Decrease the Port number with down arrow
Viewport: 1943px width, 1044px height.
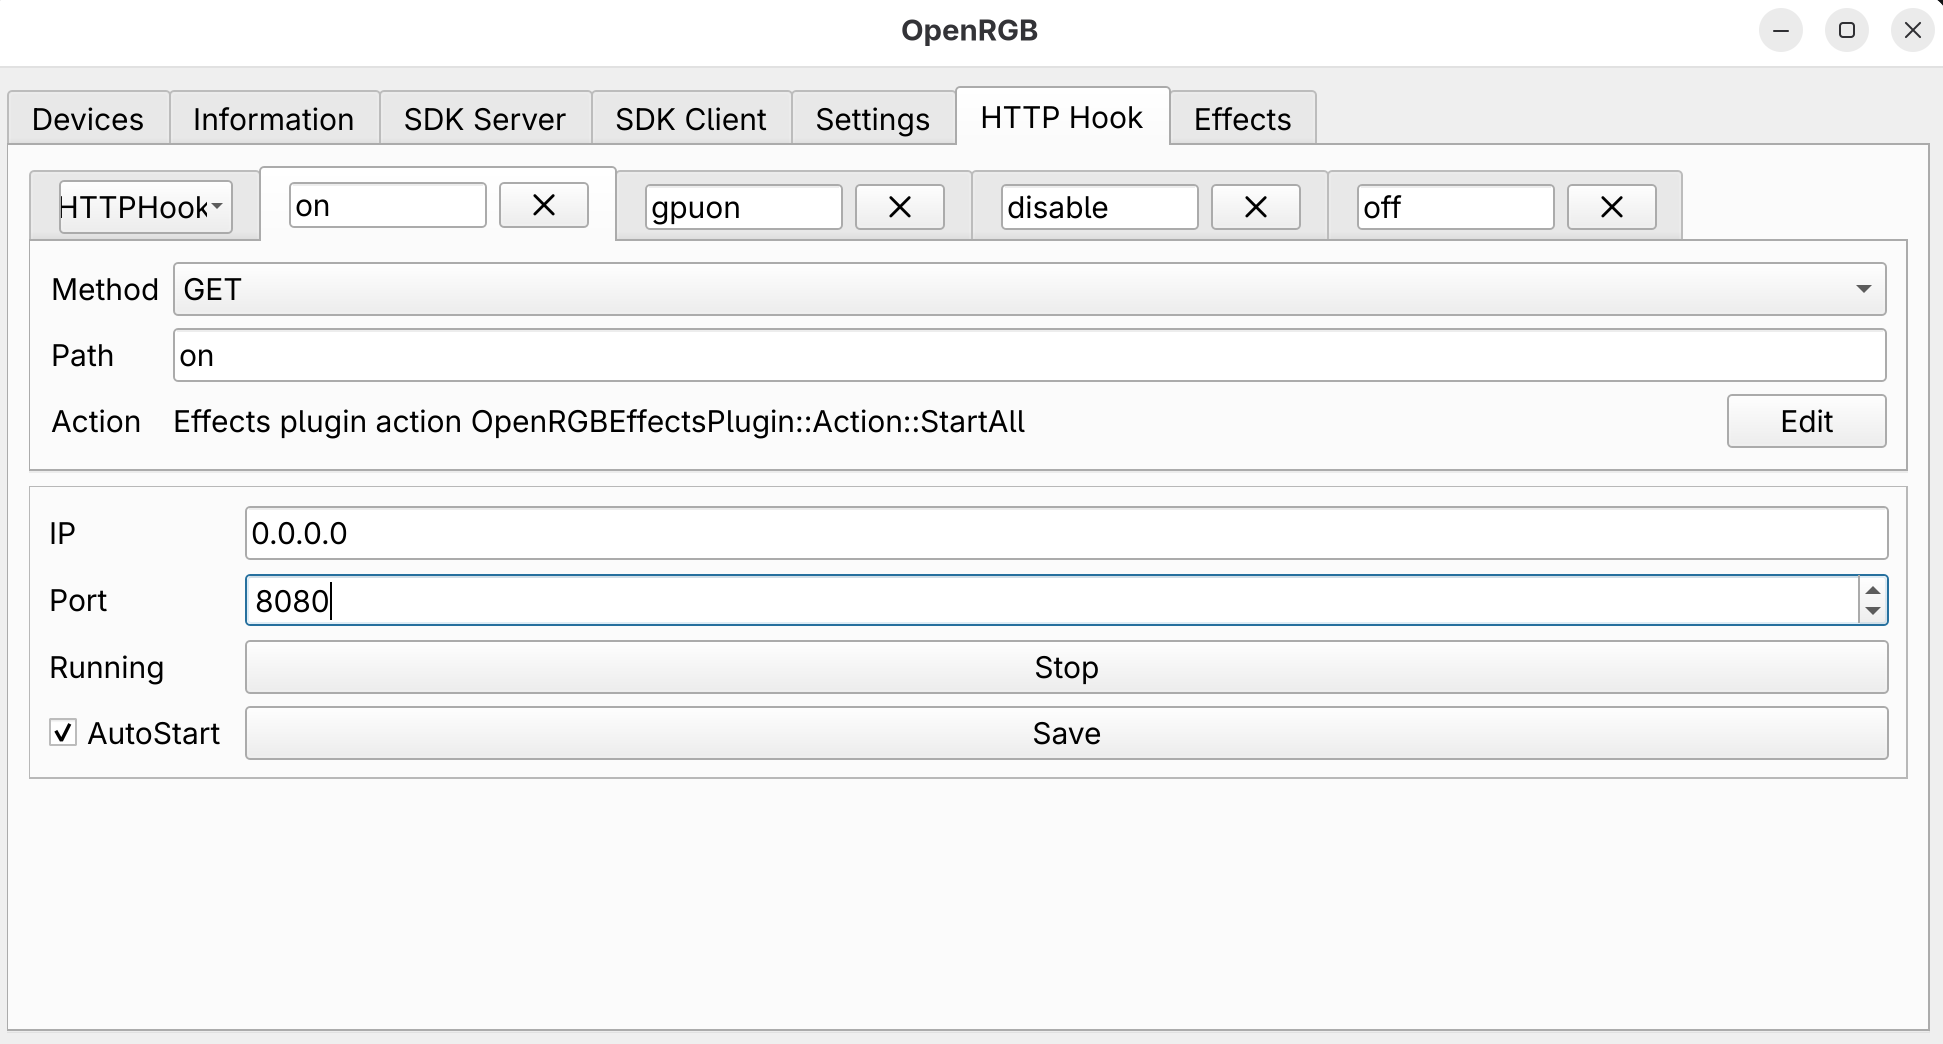click(x=1872, y=611)
